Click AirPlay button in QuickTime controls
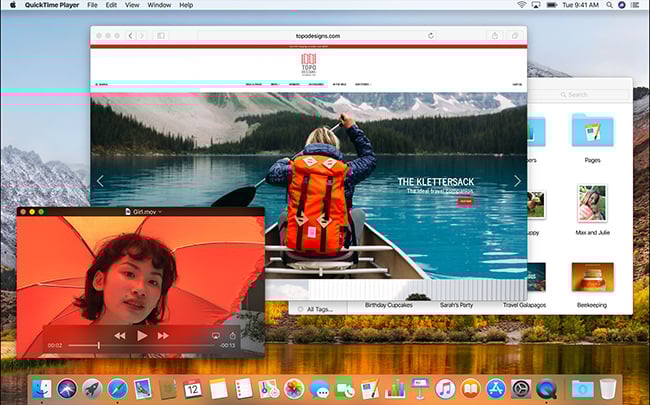The height and width of the screenshot is (405, 650). [216, 336]
